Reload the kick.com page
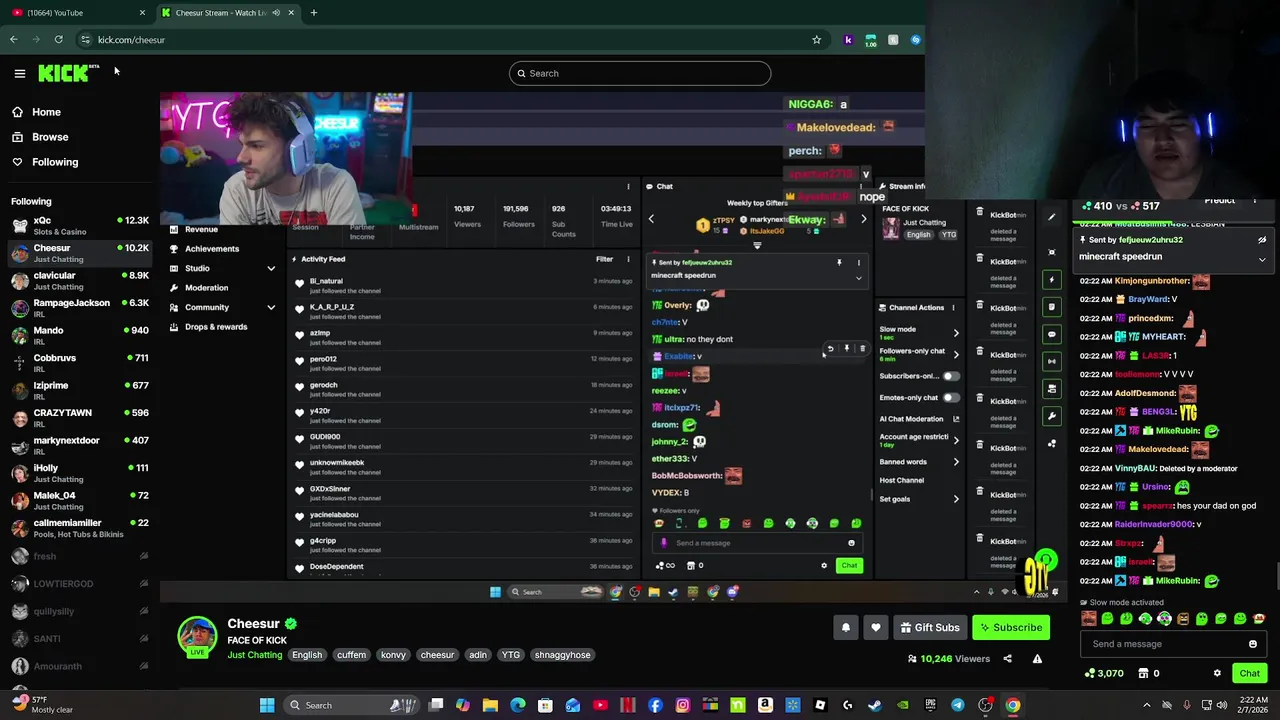1280x720 pixels. [58, 40]
